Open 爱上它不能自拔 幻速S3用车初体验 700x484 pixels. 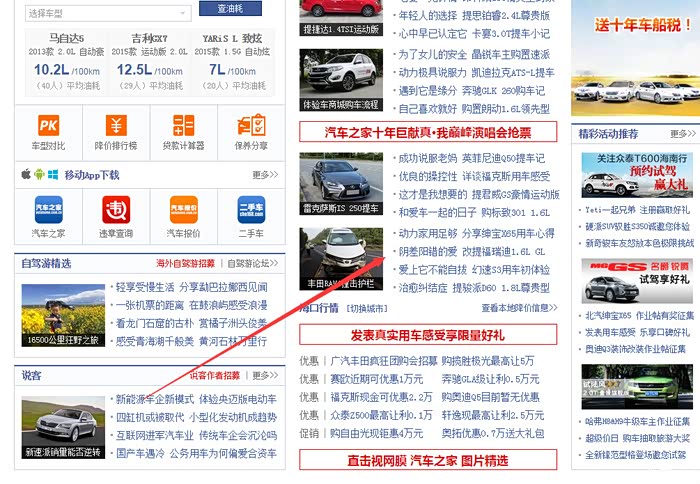[474, 270]
